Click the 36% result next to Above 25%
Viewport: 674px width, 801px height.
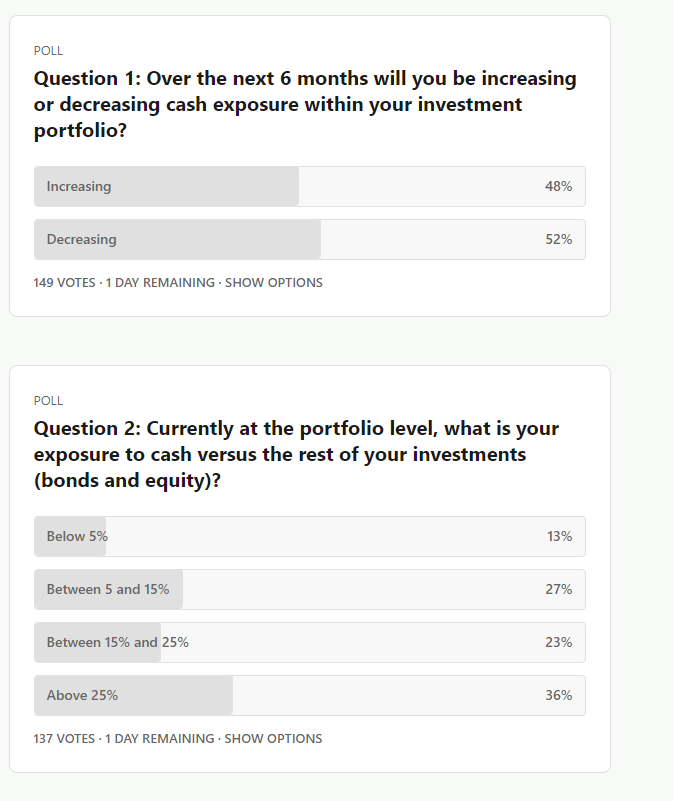561,695
